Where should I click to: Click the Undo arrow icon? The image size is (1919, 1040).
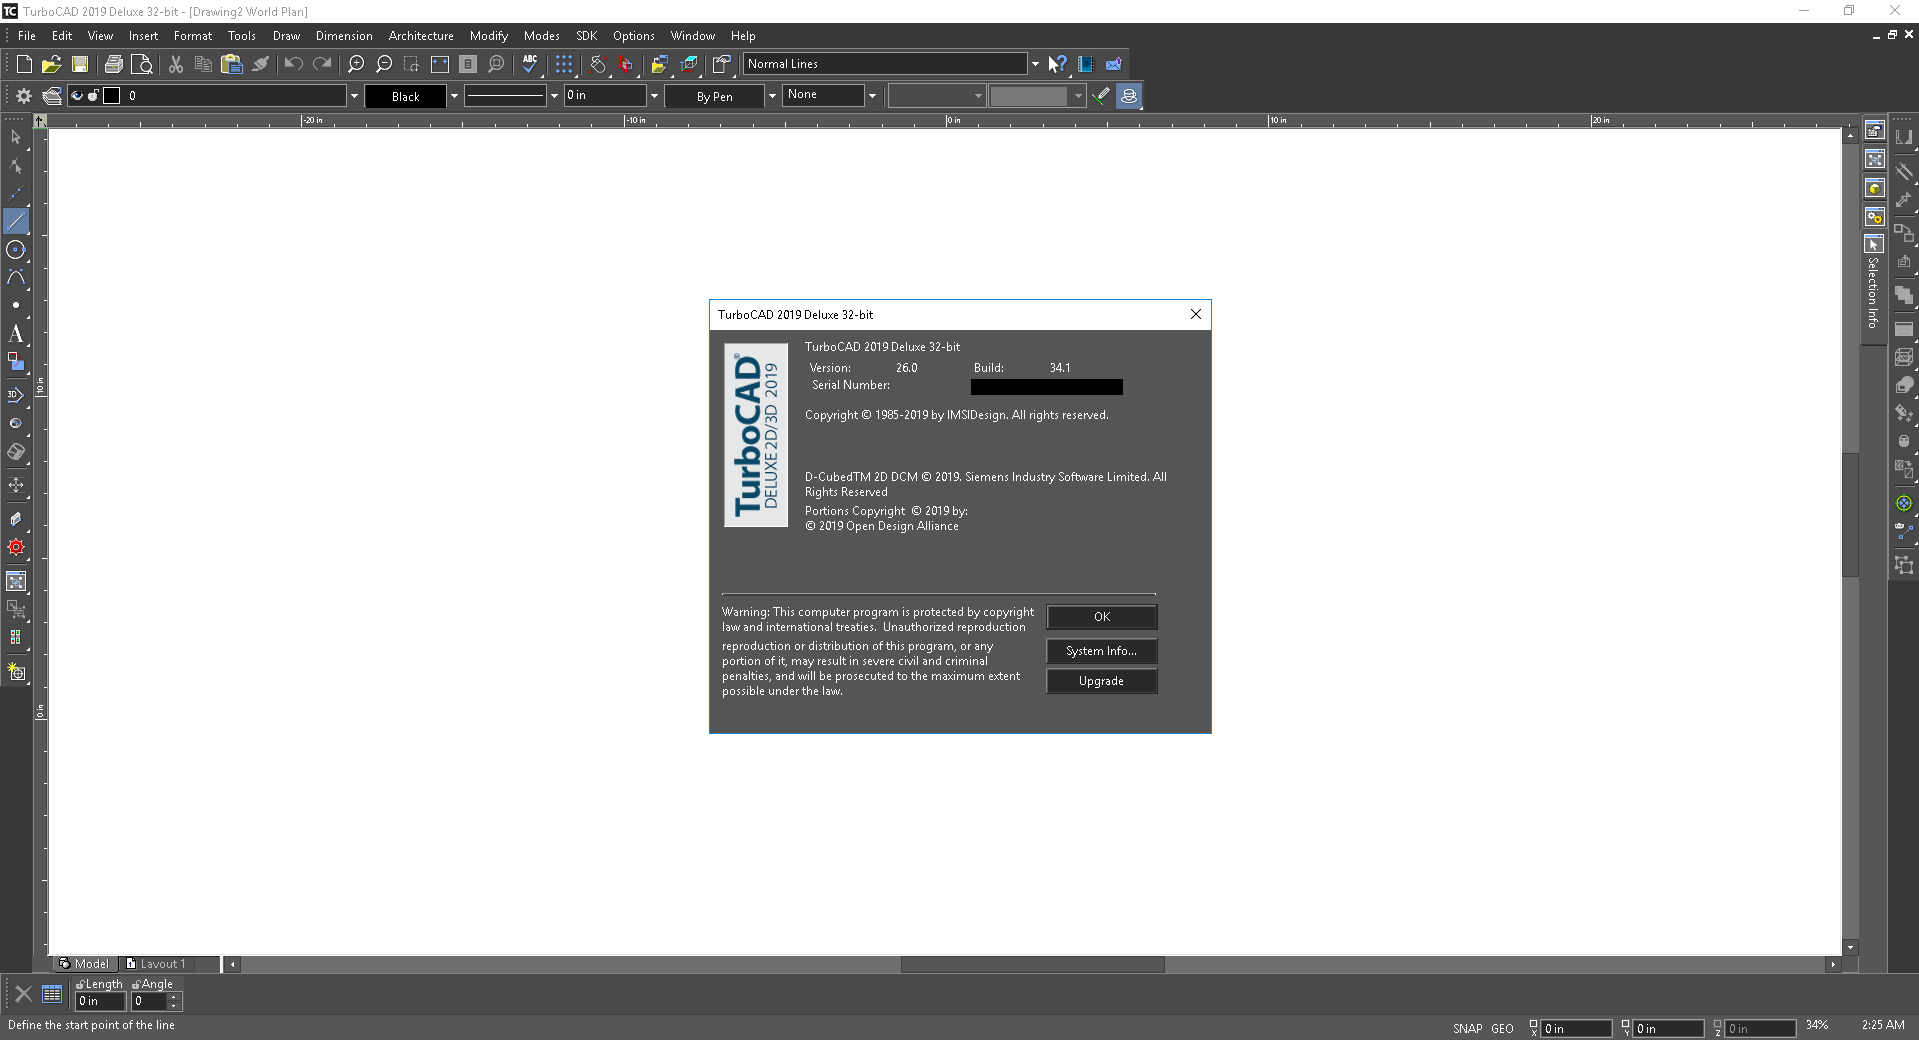tap(293, 64)
